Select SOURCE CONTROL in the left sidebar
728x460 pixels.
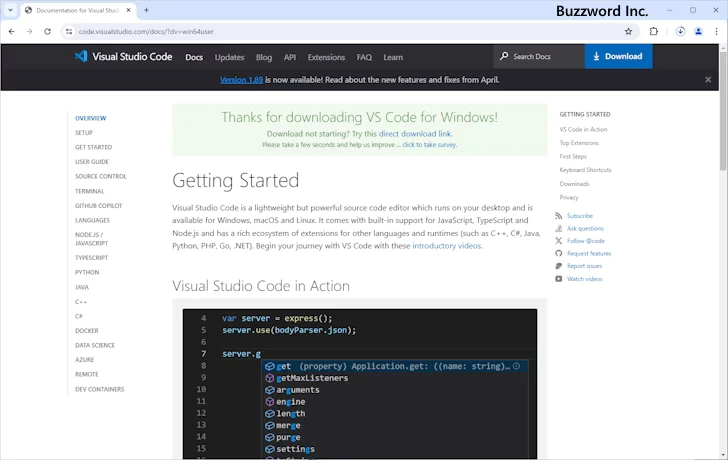[x=101, y=176]
